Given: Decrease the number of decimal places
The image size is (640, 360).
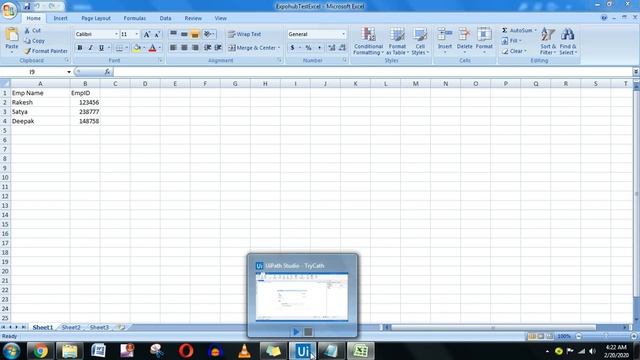Looking at the screenshot, I should [x=342, y=48].
